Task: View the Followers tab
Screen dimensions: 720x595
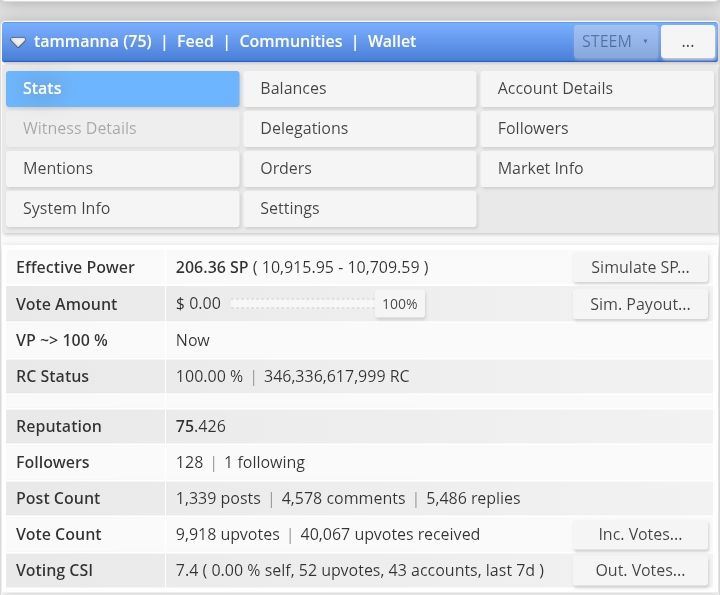Action: point(598,129)
